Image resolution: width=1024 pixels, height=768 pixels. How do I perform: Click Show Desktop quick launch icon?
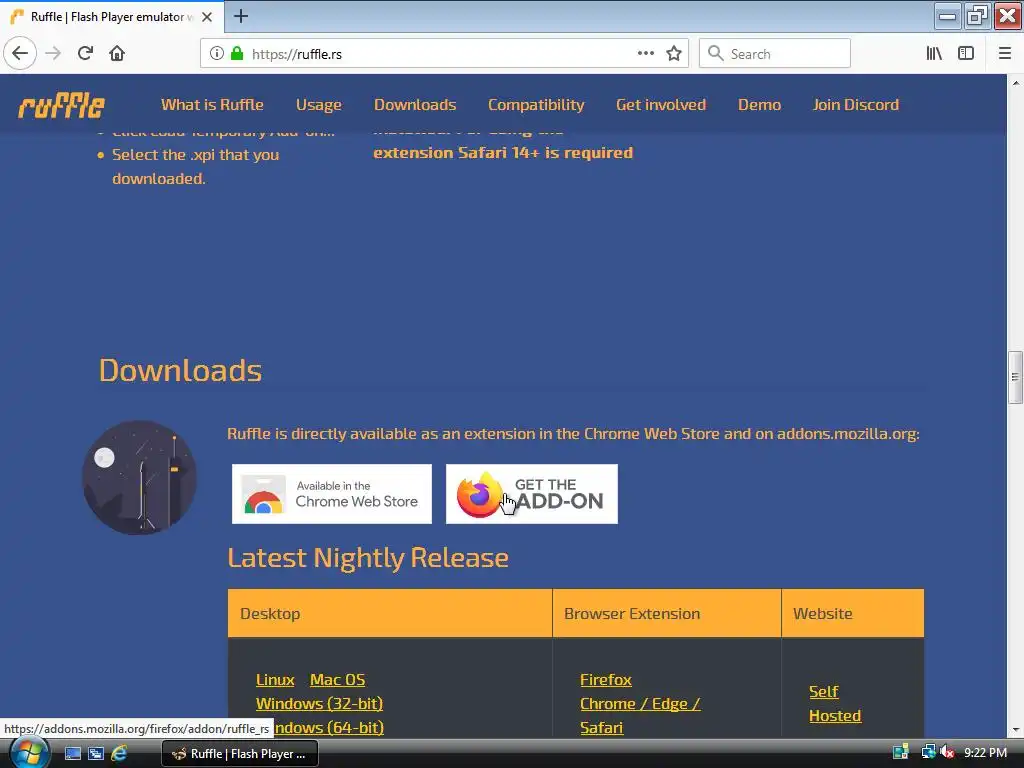pyautogui.click(x=72, y=754)
